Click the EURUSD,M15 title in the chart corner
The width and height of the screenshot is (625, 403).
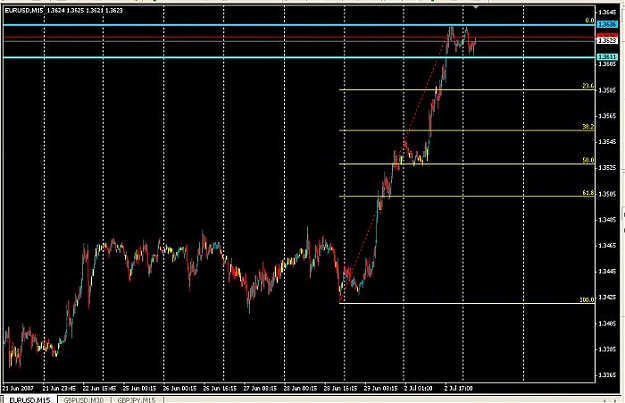click(x=24, y=11)
